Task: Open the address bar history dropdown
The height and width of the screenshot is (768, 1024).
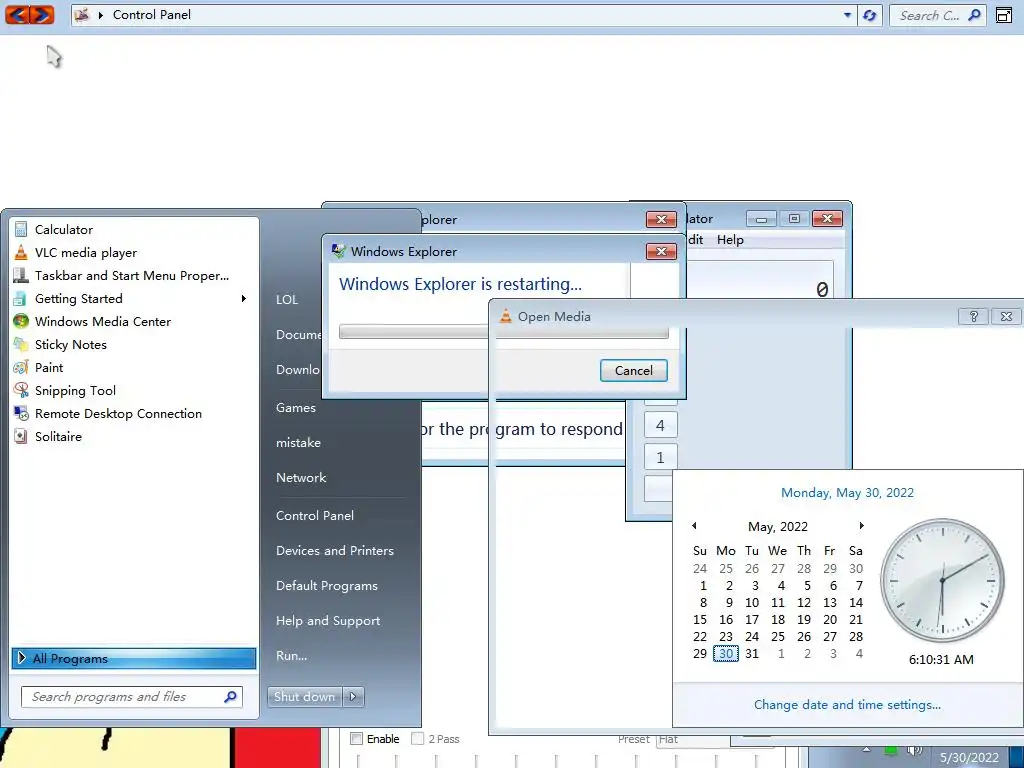Action: (847, 14)
